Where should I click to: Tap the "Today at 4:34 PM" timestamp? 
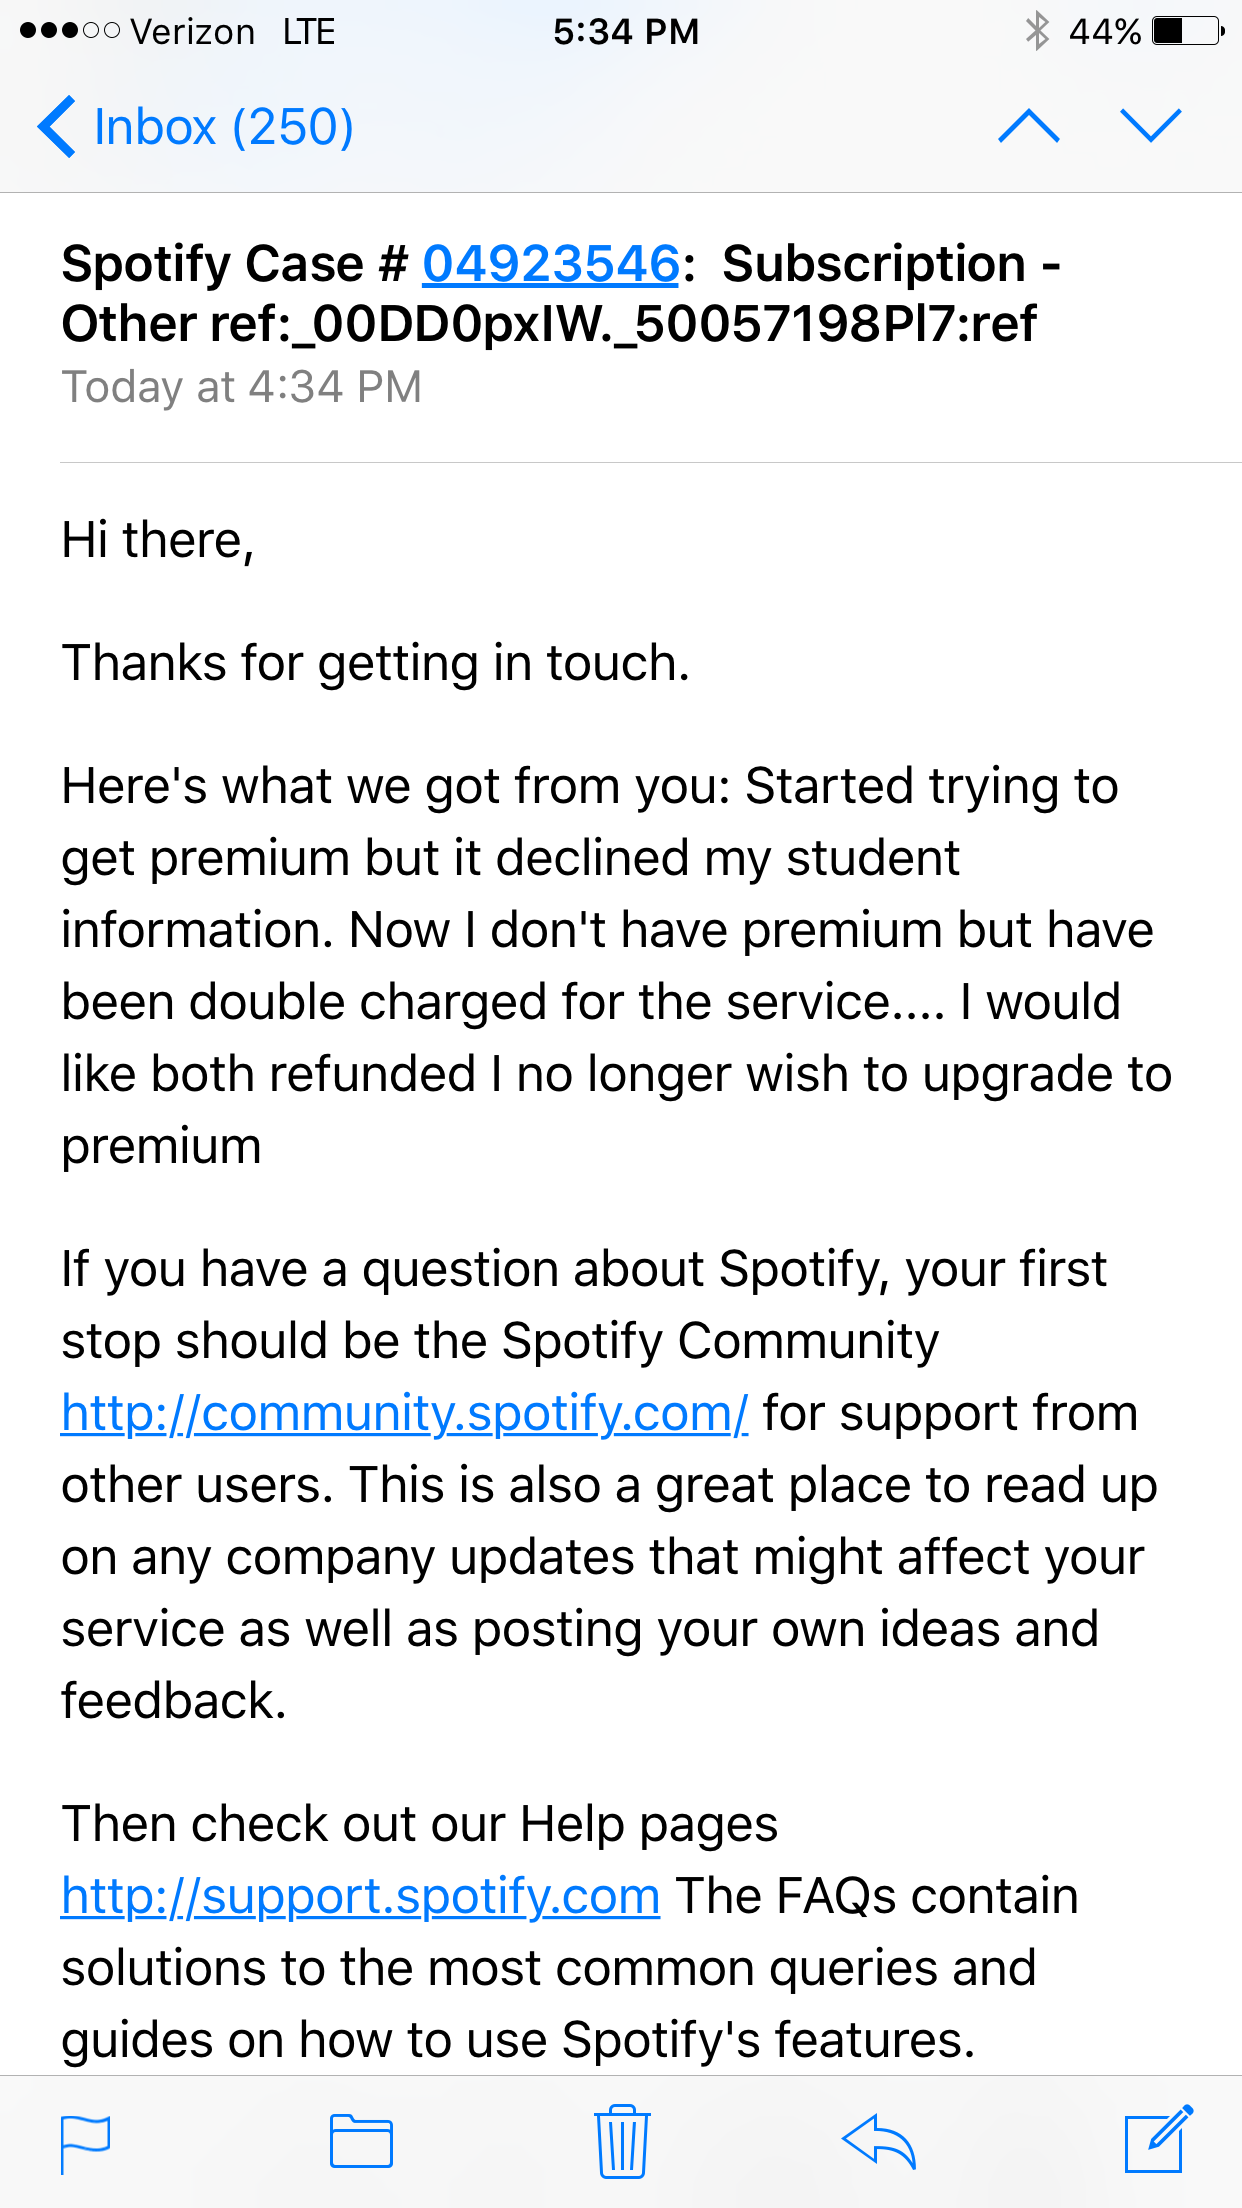(x=242, y=387)
